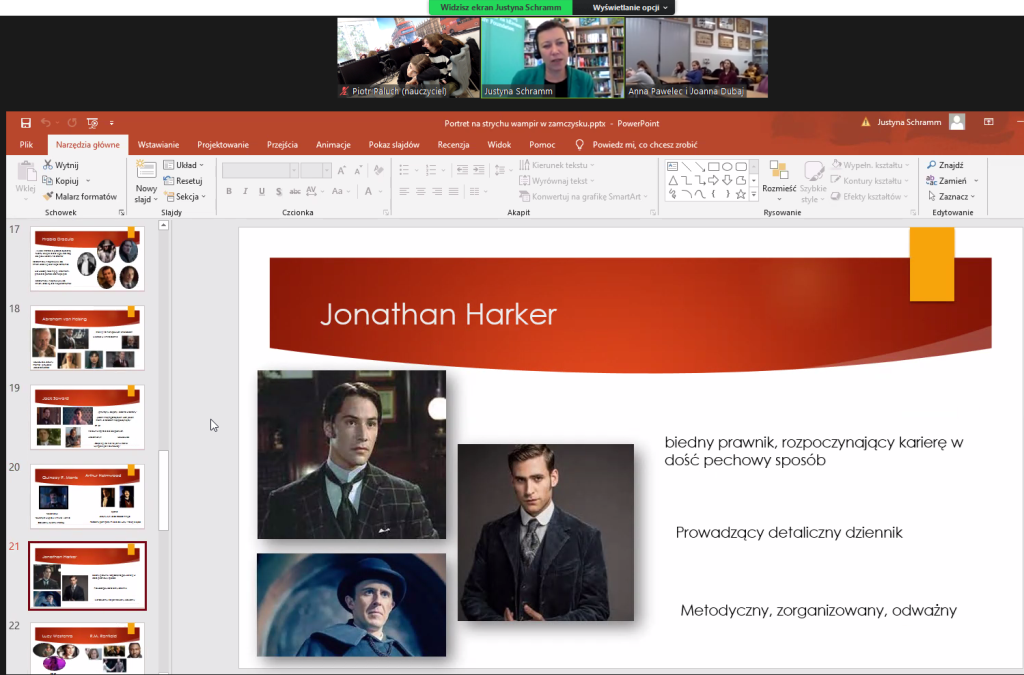Click the font color button
The image size is (1024, 675).
click(369, 192)
